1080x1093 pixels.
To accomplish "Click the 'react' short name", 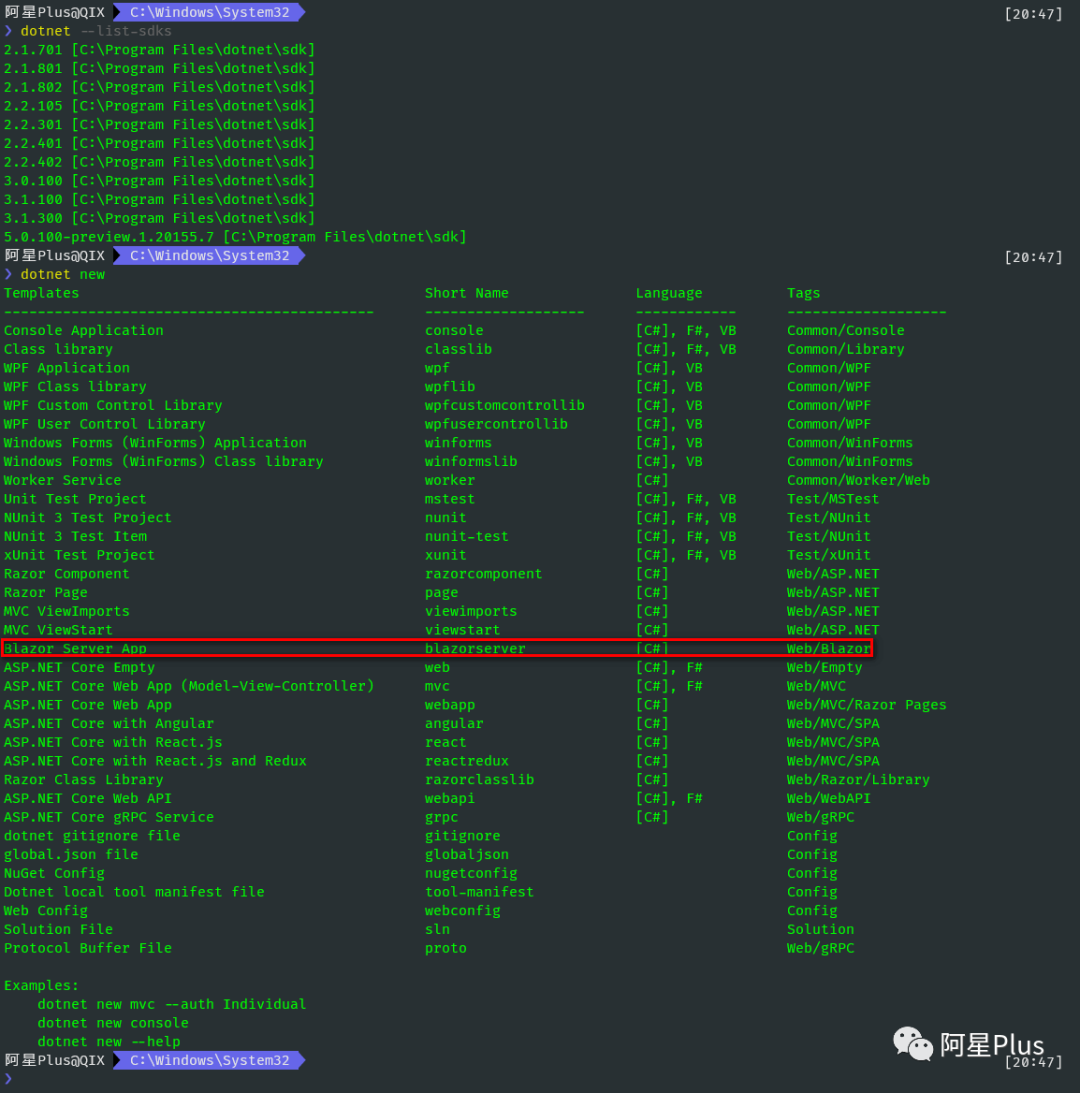I will (446, 742).
